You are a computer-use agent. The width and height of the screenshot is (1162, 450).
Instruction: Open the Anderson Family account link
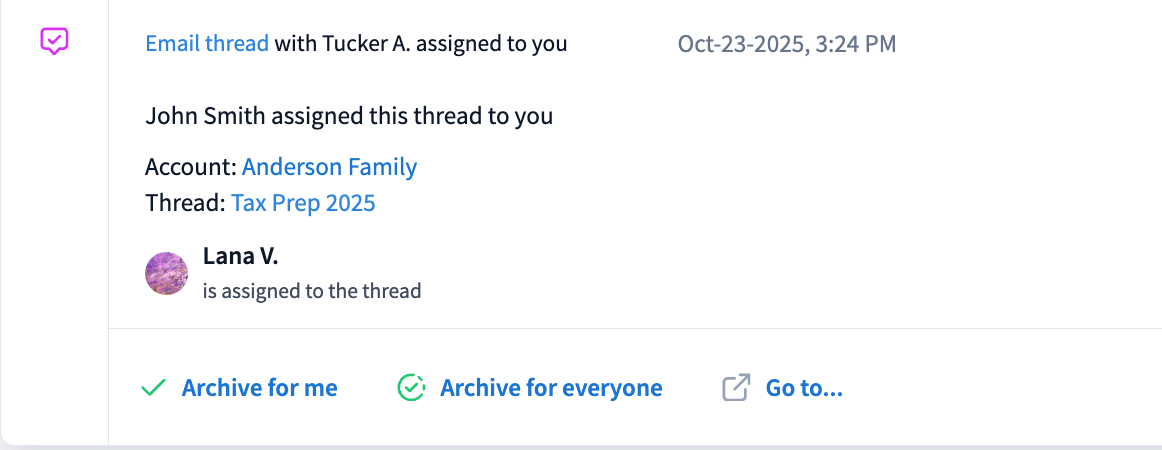coord(329,167)
